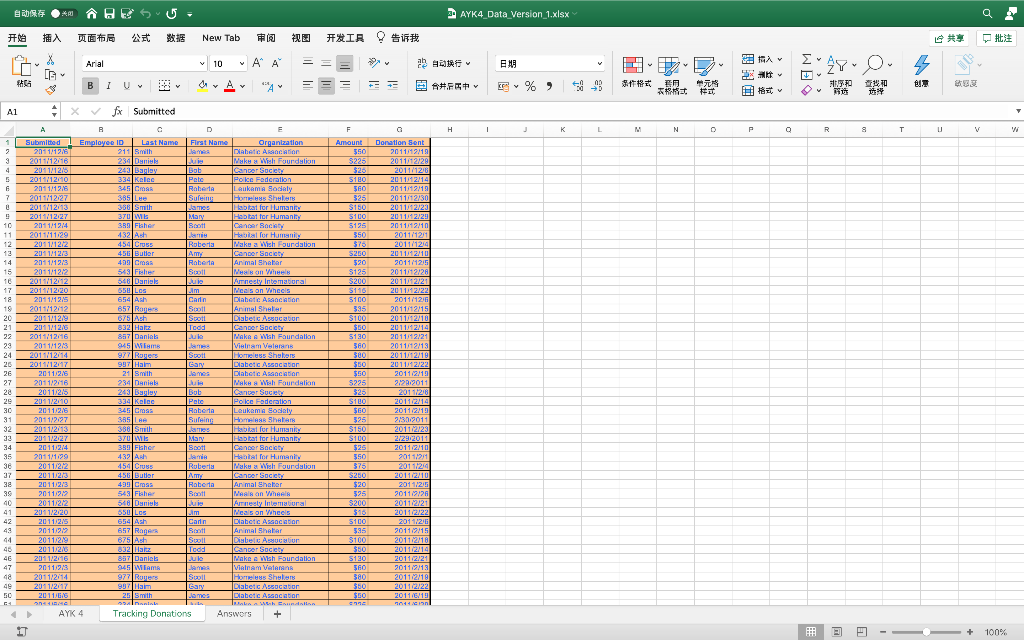Select the format painter tool
The height and width of the screenshot is (640, 1024).
[50, 88]
